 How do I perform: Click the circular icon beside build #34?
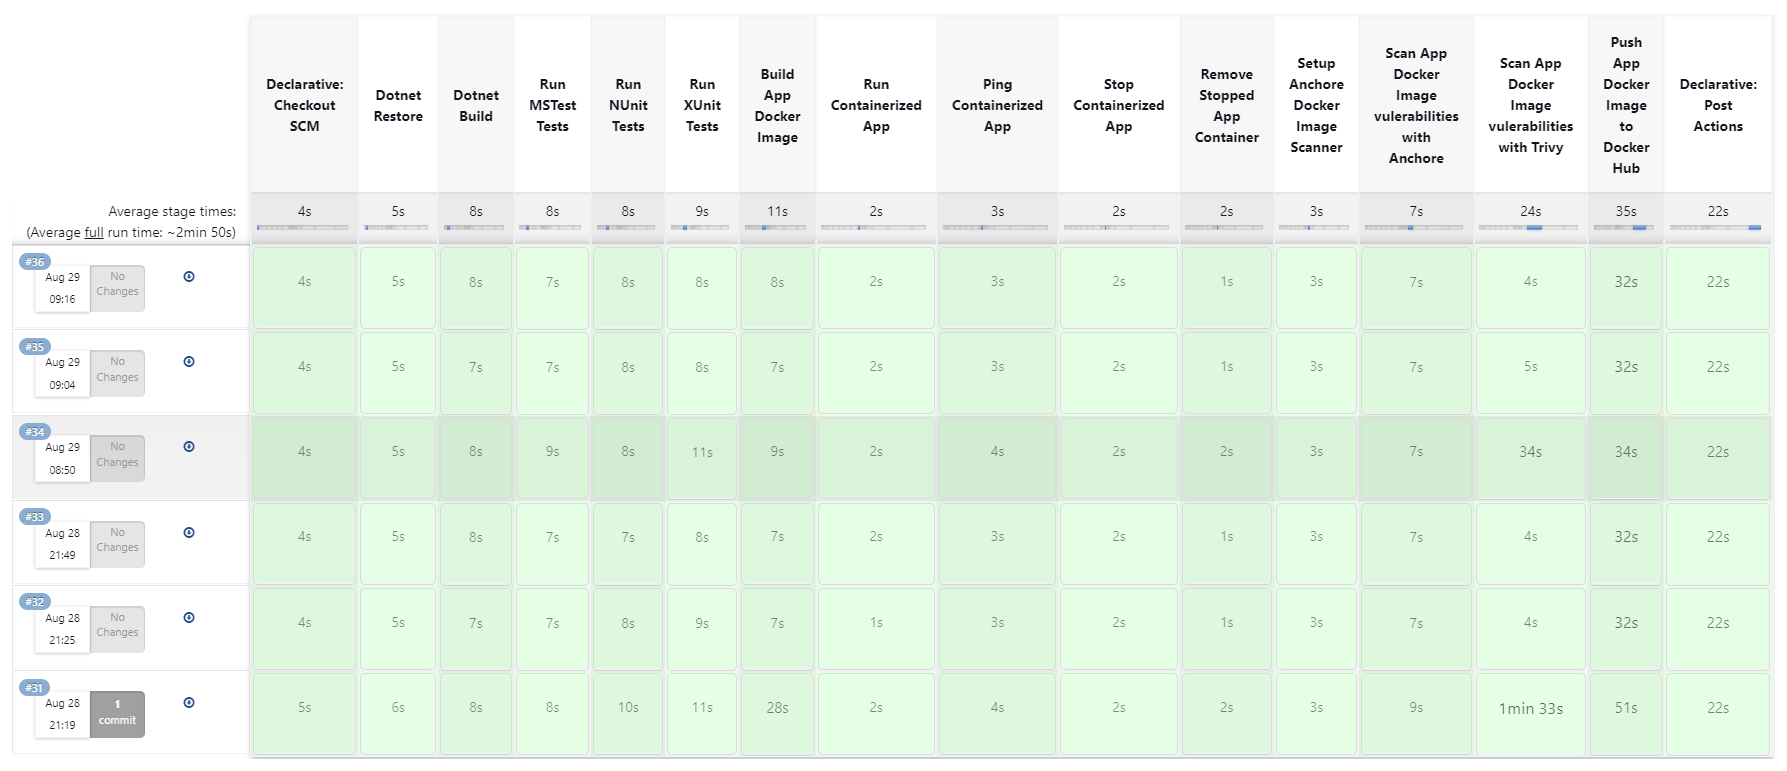[189, 447]
